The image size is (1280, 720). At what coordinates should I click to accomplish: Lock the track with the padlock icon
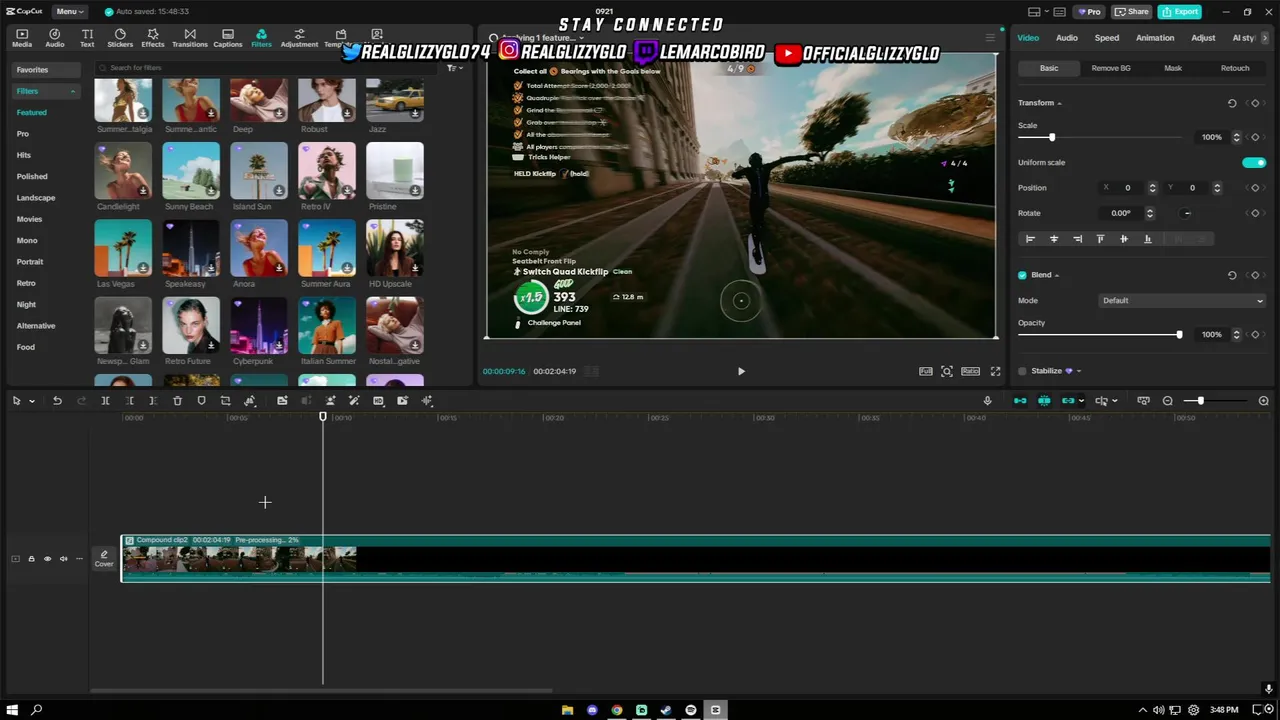point(31,559)
